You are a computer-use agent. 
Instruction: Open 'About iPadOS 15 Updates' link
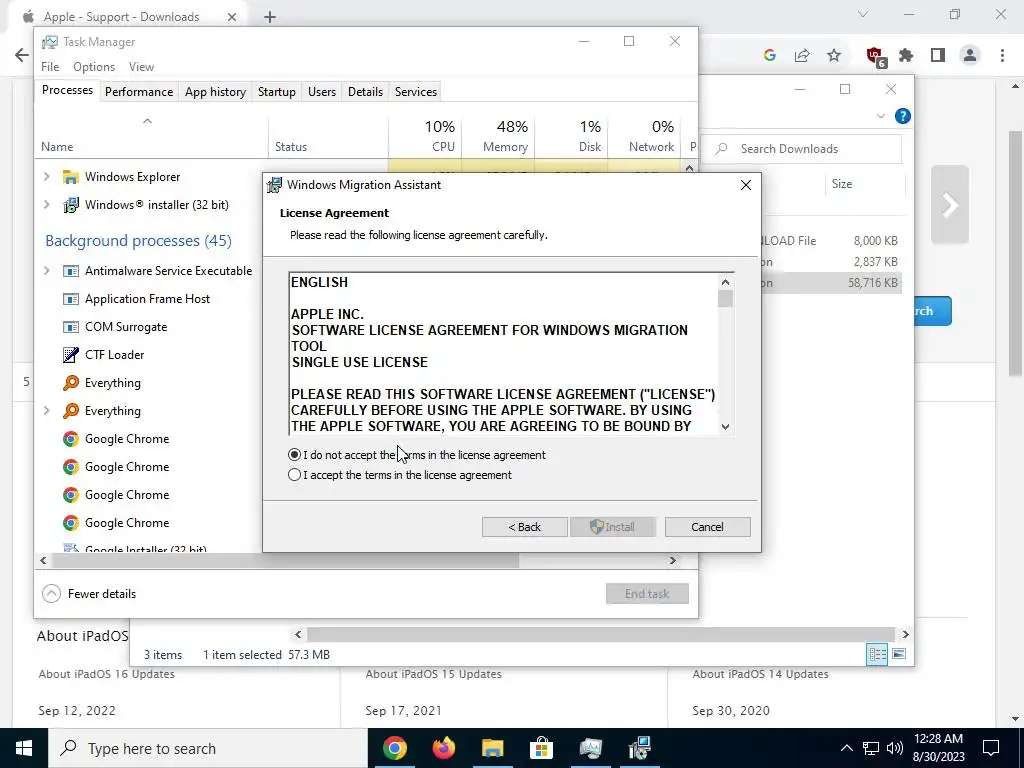tap(434, 674)
